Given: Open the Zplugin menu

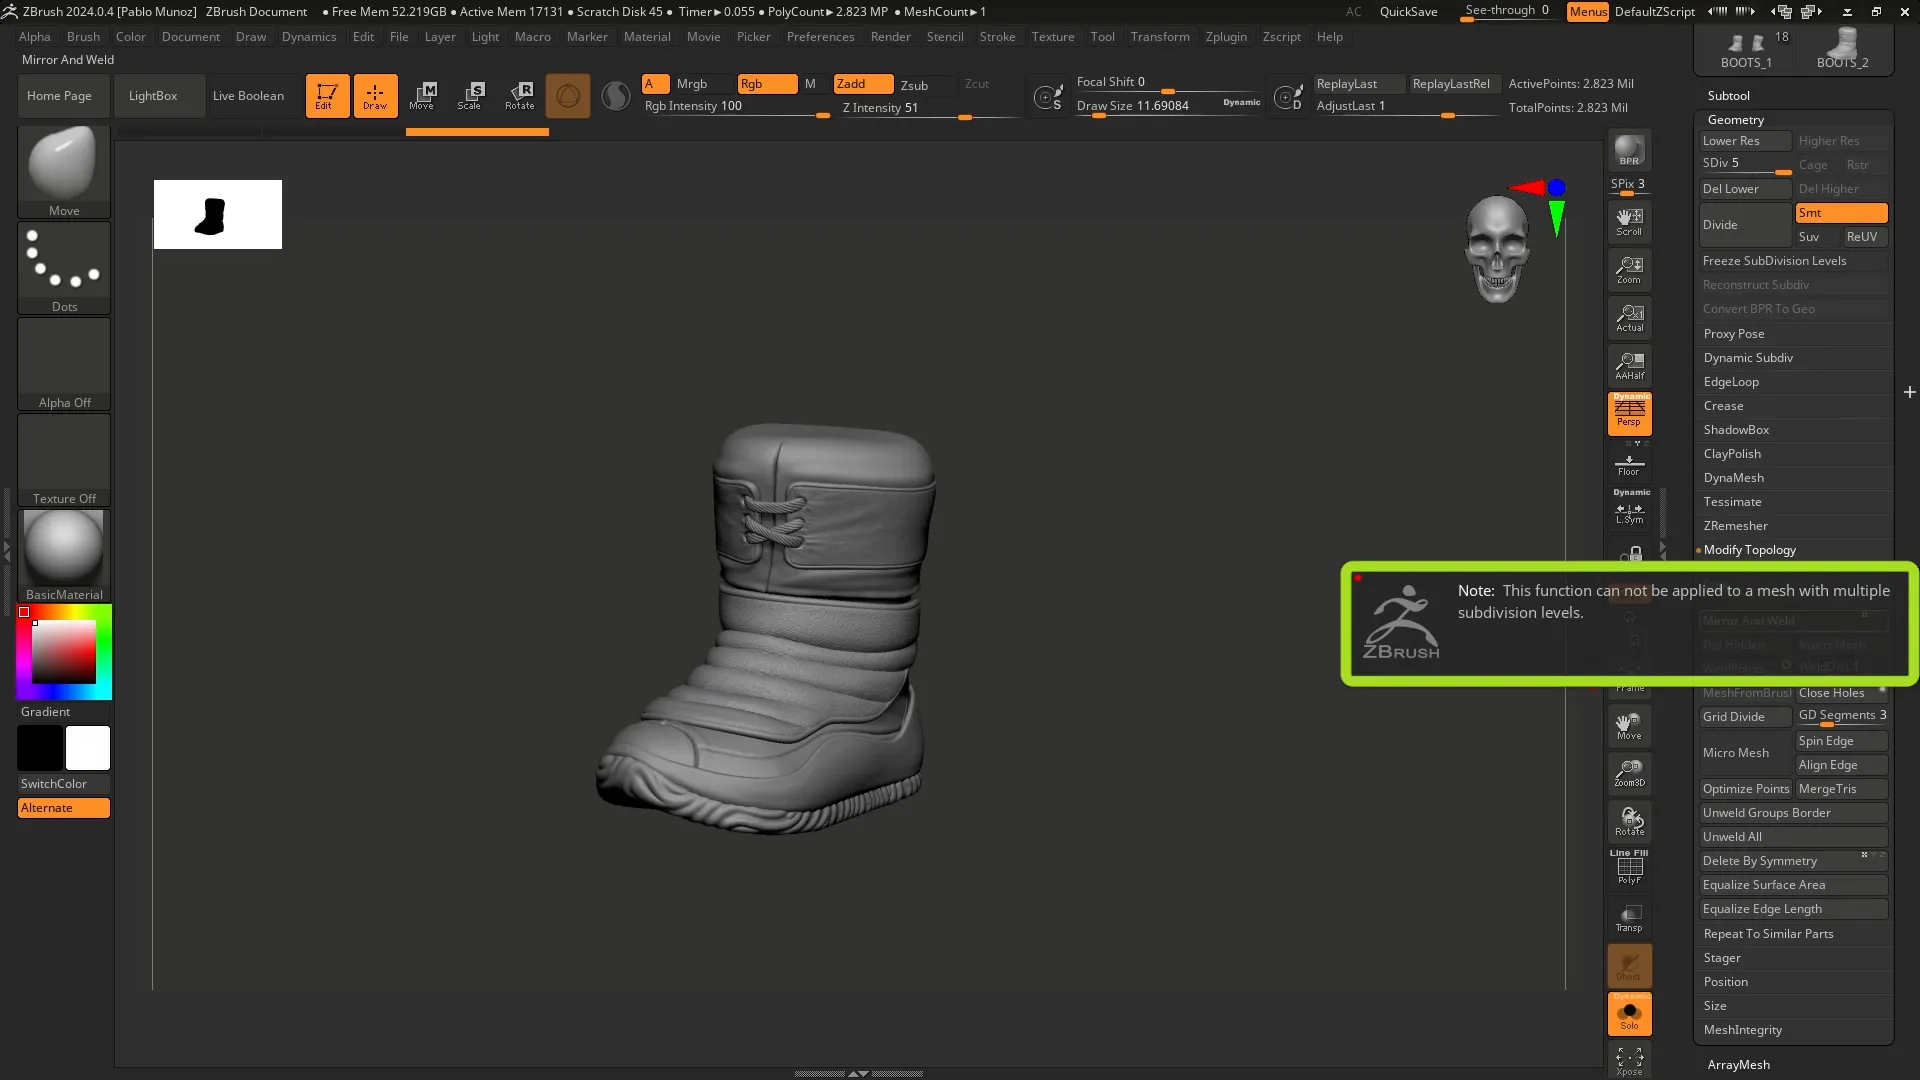Looking at the screenshot, I should [1226, 37].
